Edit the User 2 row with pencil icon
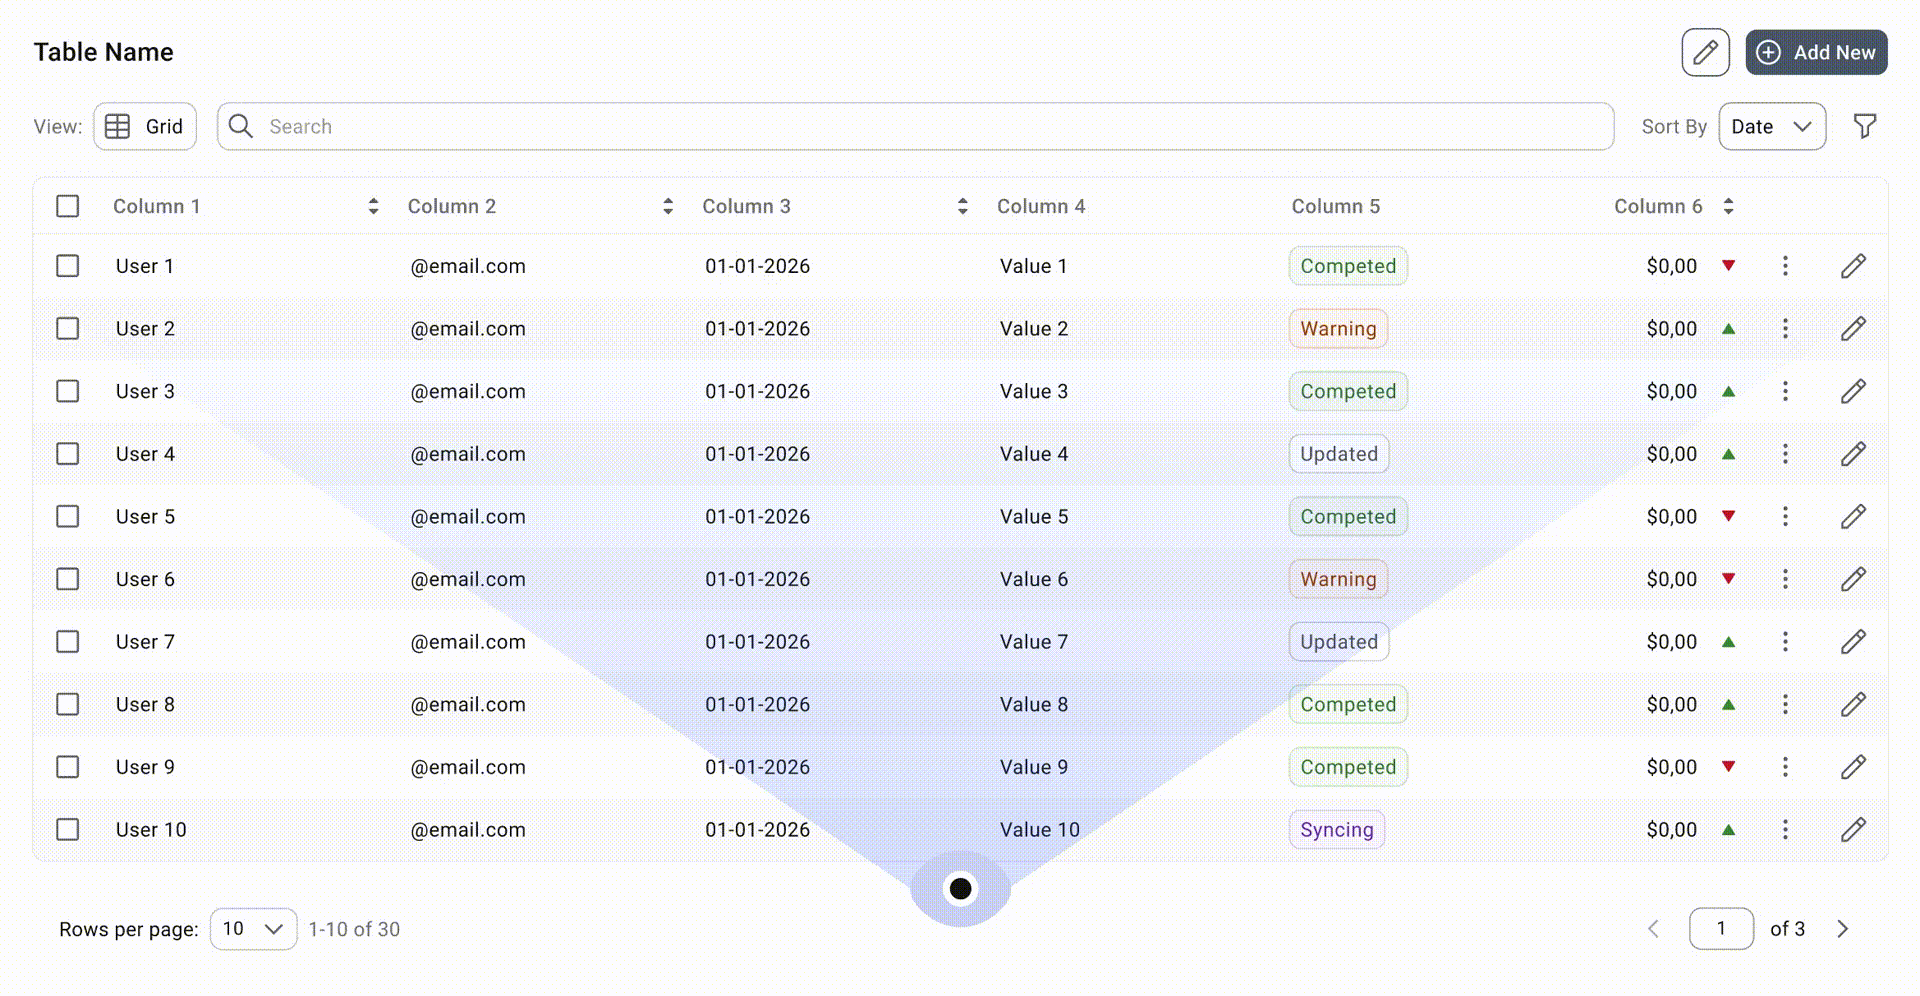The image size is (1920, 996). click(x=1853, y=328)
